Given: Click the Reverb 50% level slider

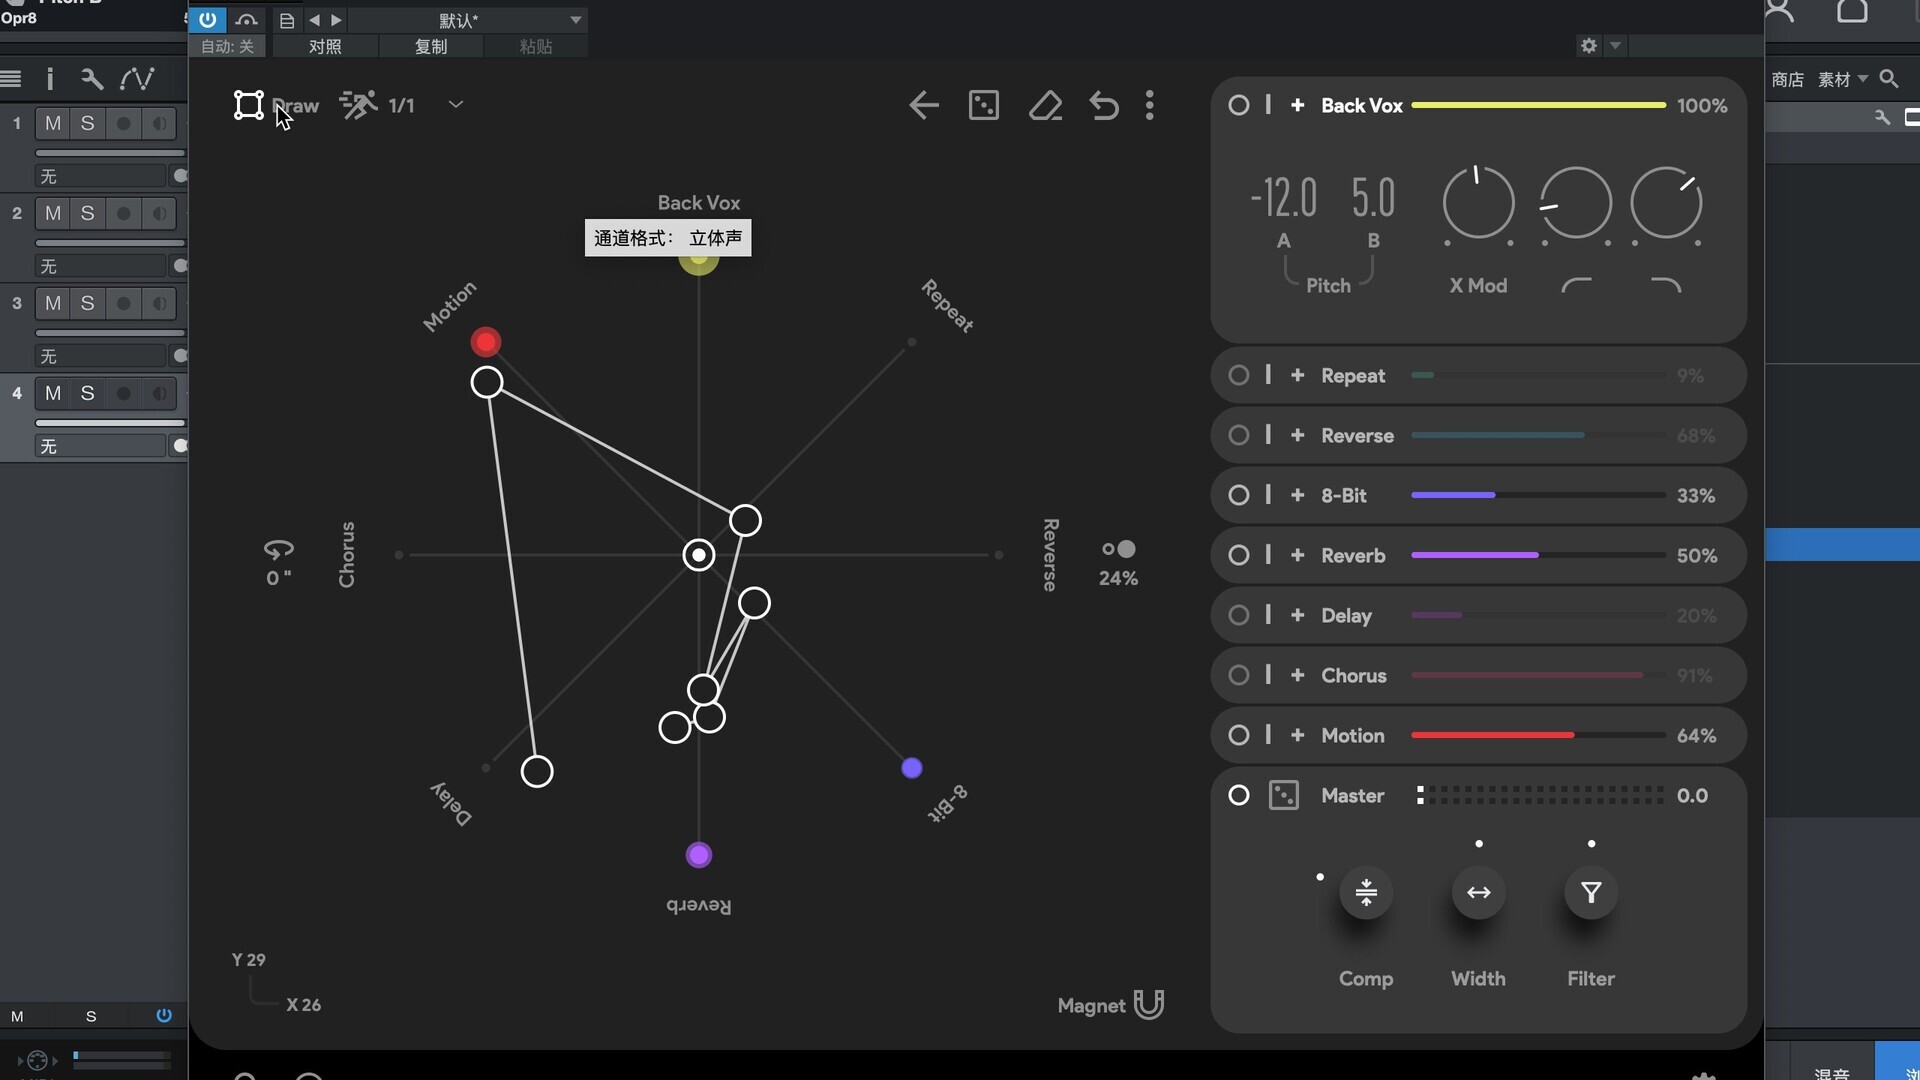Looking at the screenshot, I should [x=1539, y=555].
